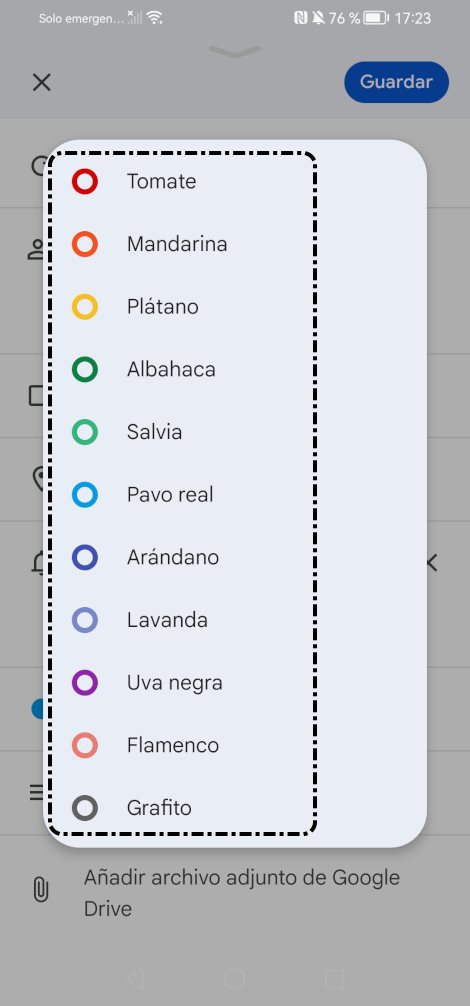The height and width of the screenshot is (1006, 470).
Task: Choose the Arándano blue ring
Action: tap(85, 558)
